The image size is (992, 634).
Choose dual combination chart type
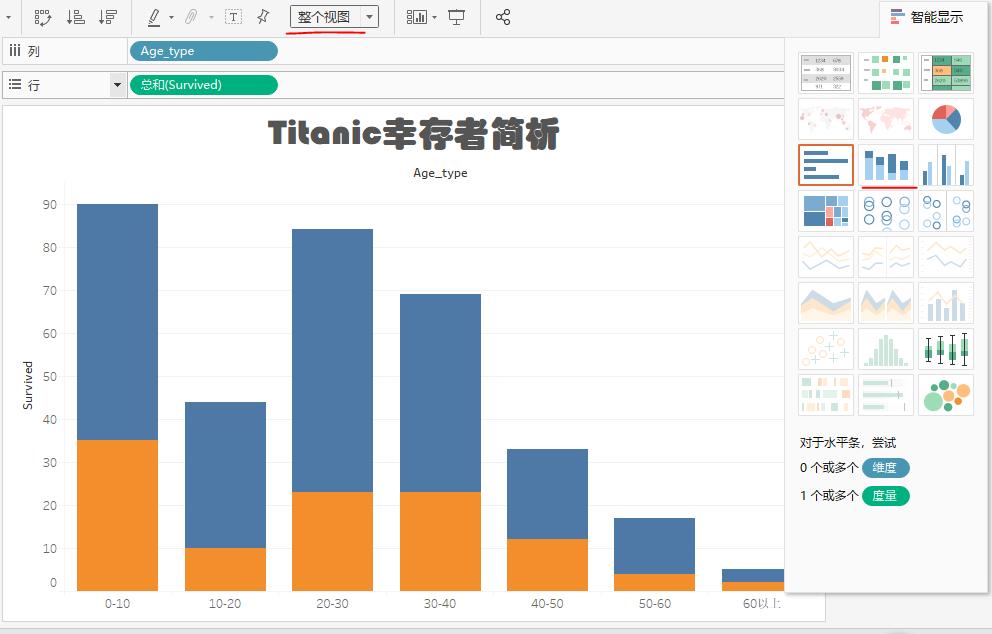pos(946,303)
